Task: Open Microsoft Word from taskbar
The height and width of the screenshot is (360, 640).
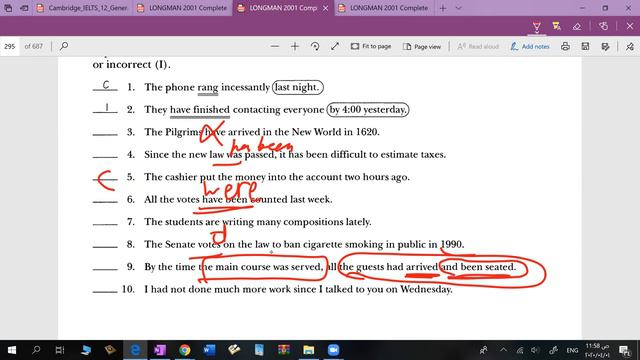Action: point(209,350)
